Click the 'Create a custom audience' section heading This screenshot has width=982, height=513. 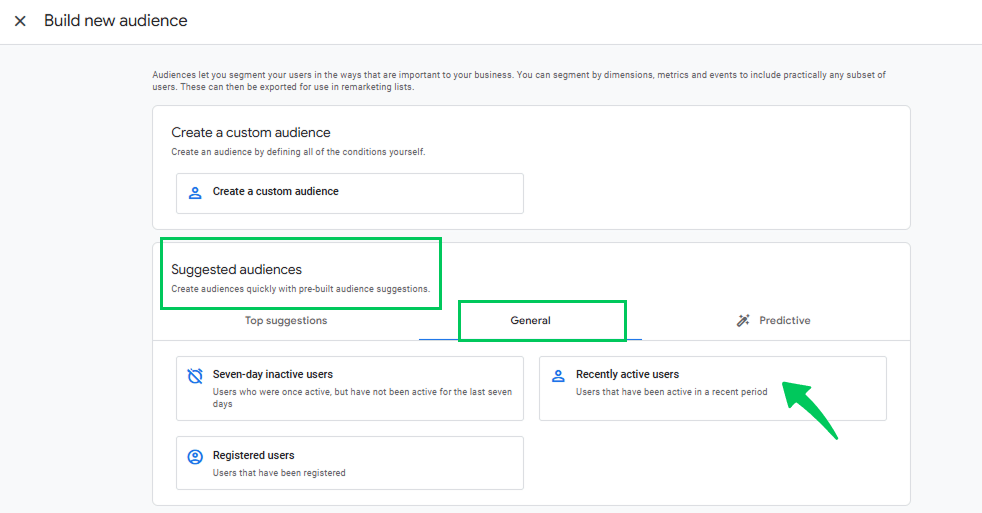tap(251, 133)
